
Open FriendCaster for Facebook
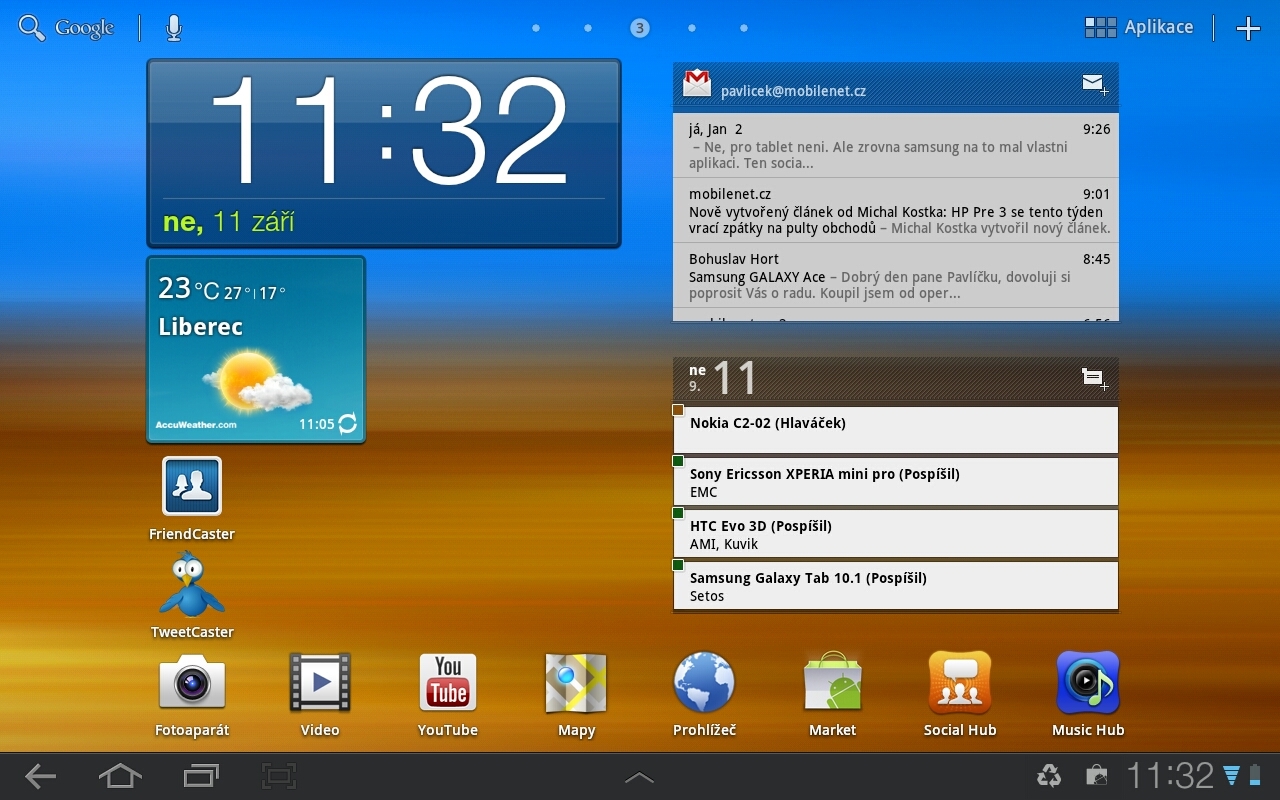pyautogui.click(x=191, y=486)
